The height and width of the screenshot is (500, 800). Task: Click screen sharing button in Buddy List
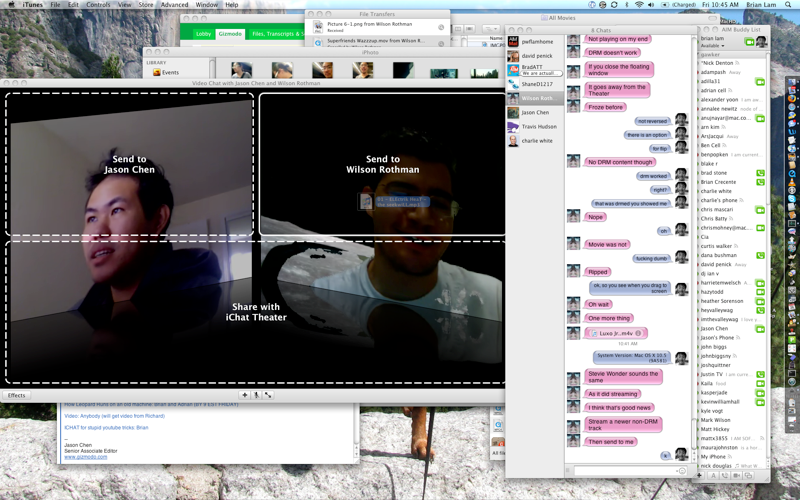748,476
